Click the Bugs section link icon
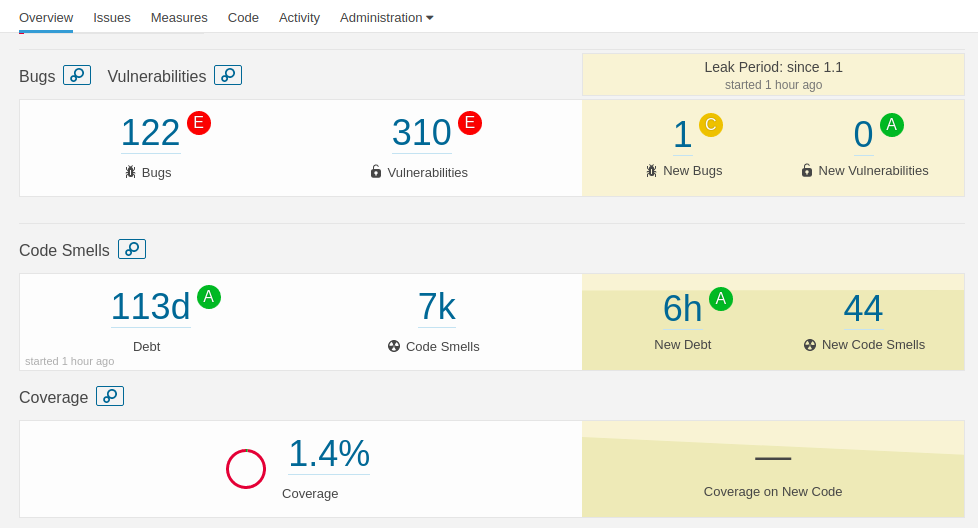This screenshot has width=978, height=528. click(x=77, y=75)
